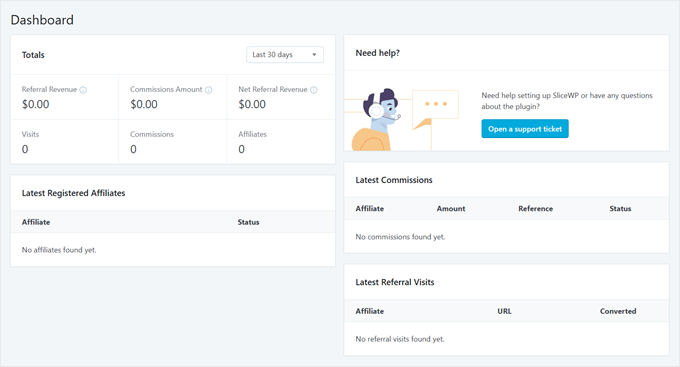
Task: Click the Reference column header
Action: [536, 209]
